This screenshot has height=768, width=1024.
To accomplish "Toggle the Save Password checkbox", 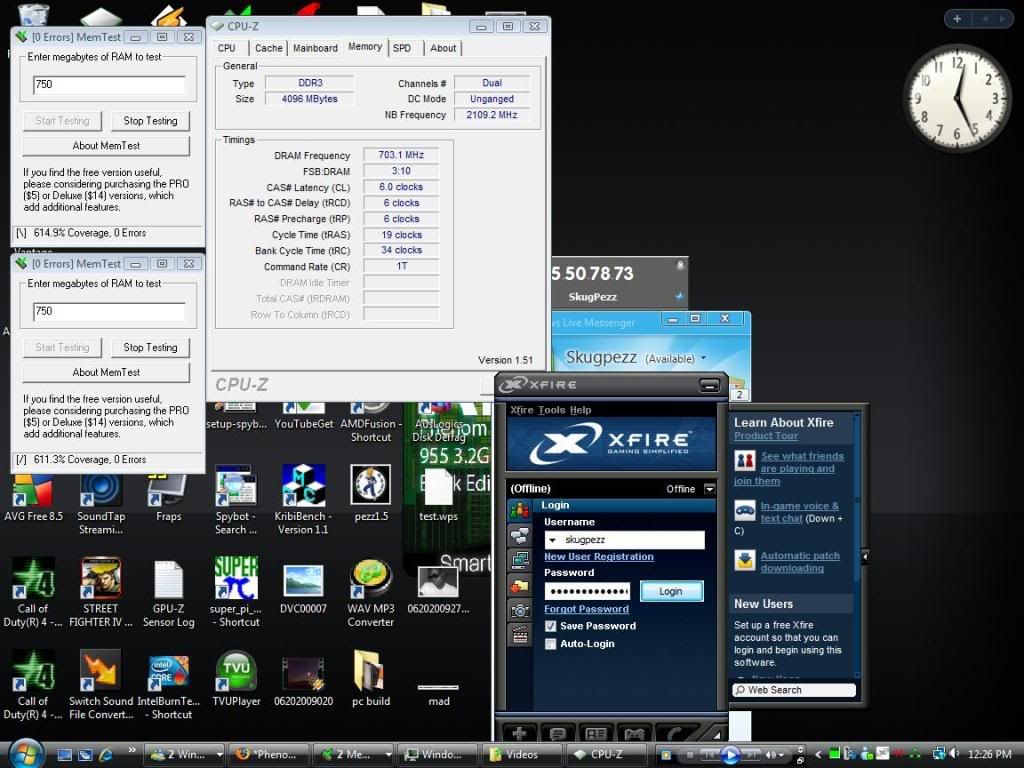I will tap(551, 626).
